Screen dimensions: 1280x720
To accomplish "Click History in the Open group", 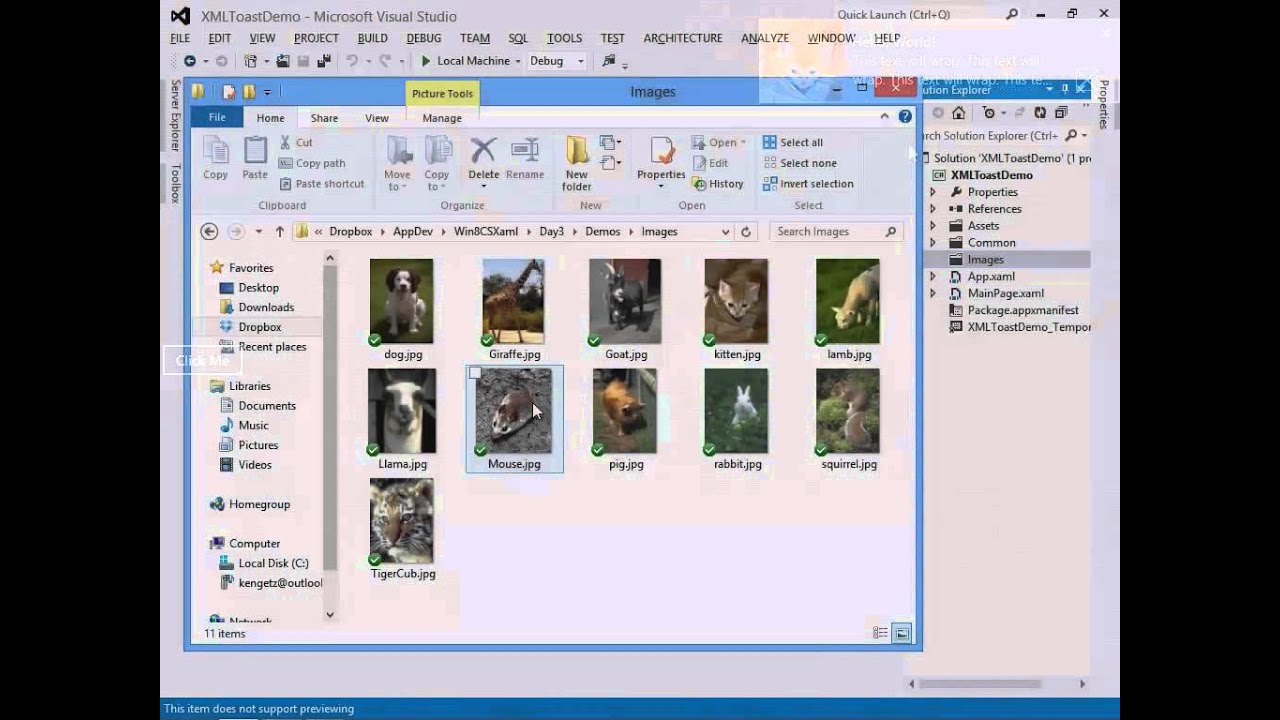I will coord(716,184).
